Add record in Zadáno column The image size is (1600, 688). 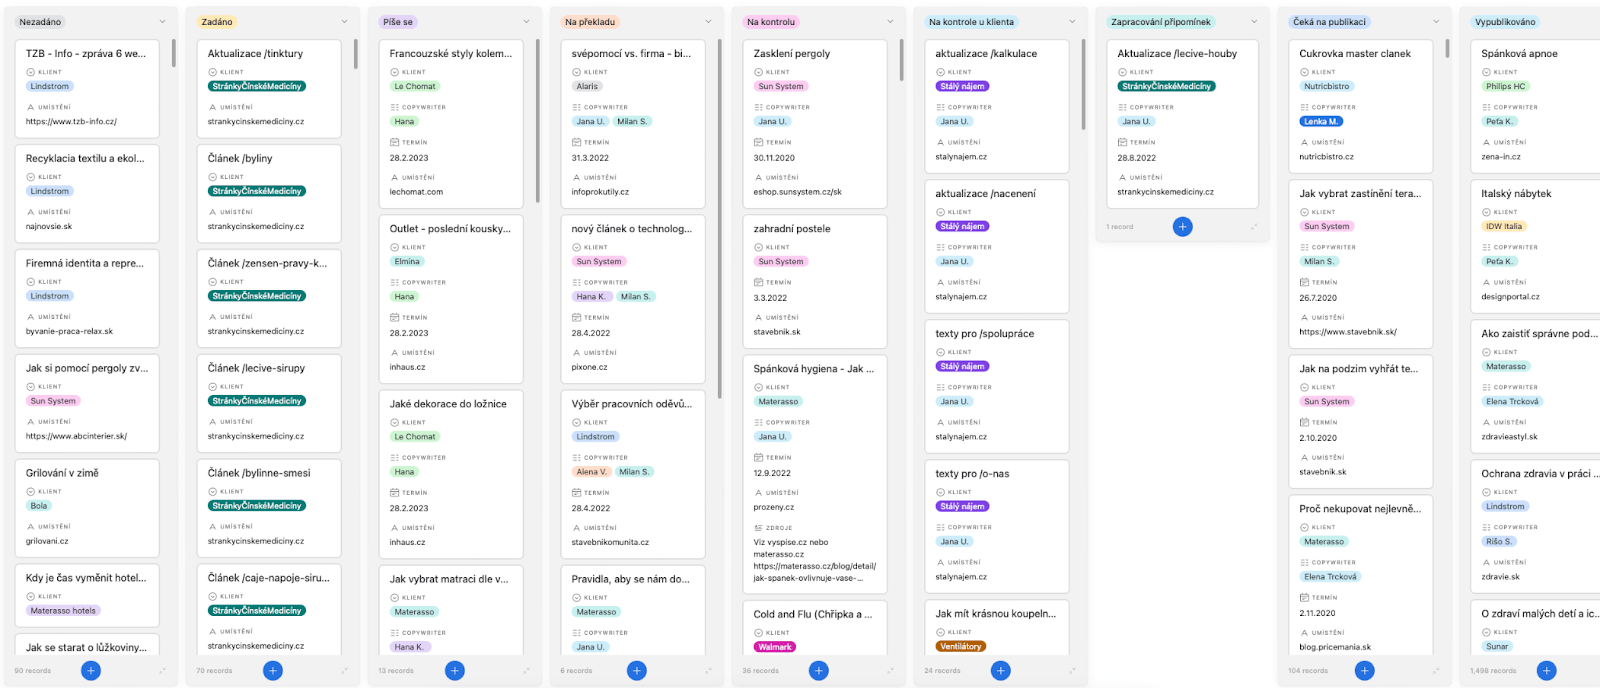click(x=273, y=671)
